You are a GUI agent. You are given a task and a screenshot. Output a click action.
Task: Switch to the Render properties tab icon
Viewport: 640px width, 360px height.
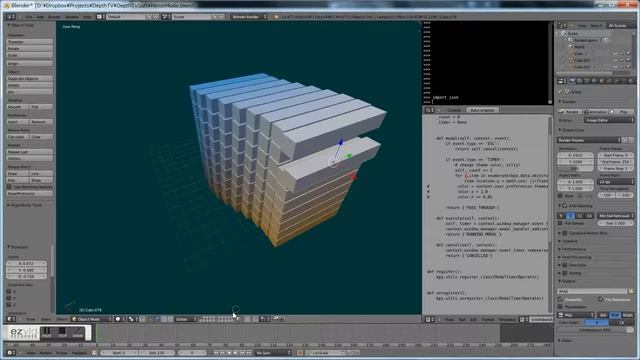(572, 81)
